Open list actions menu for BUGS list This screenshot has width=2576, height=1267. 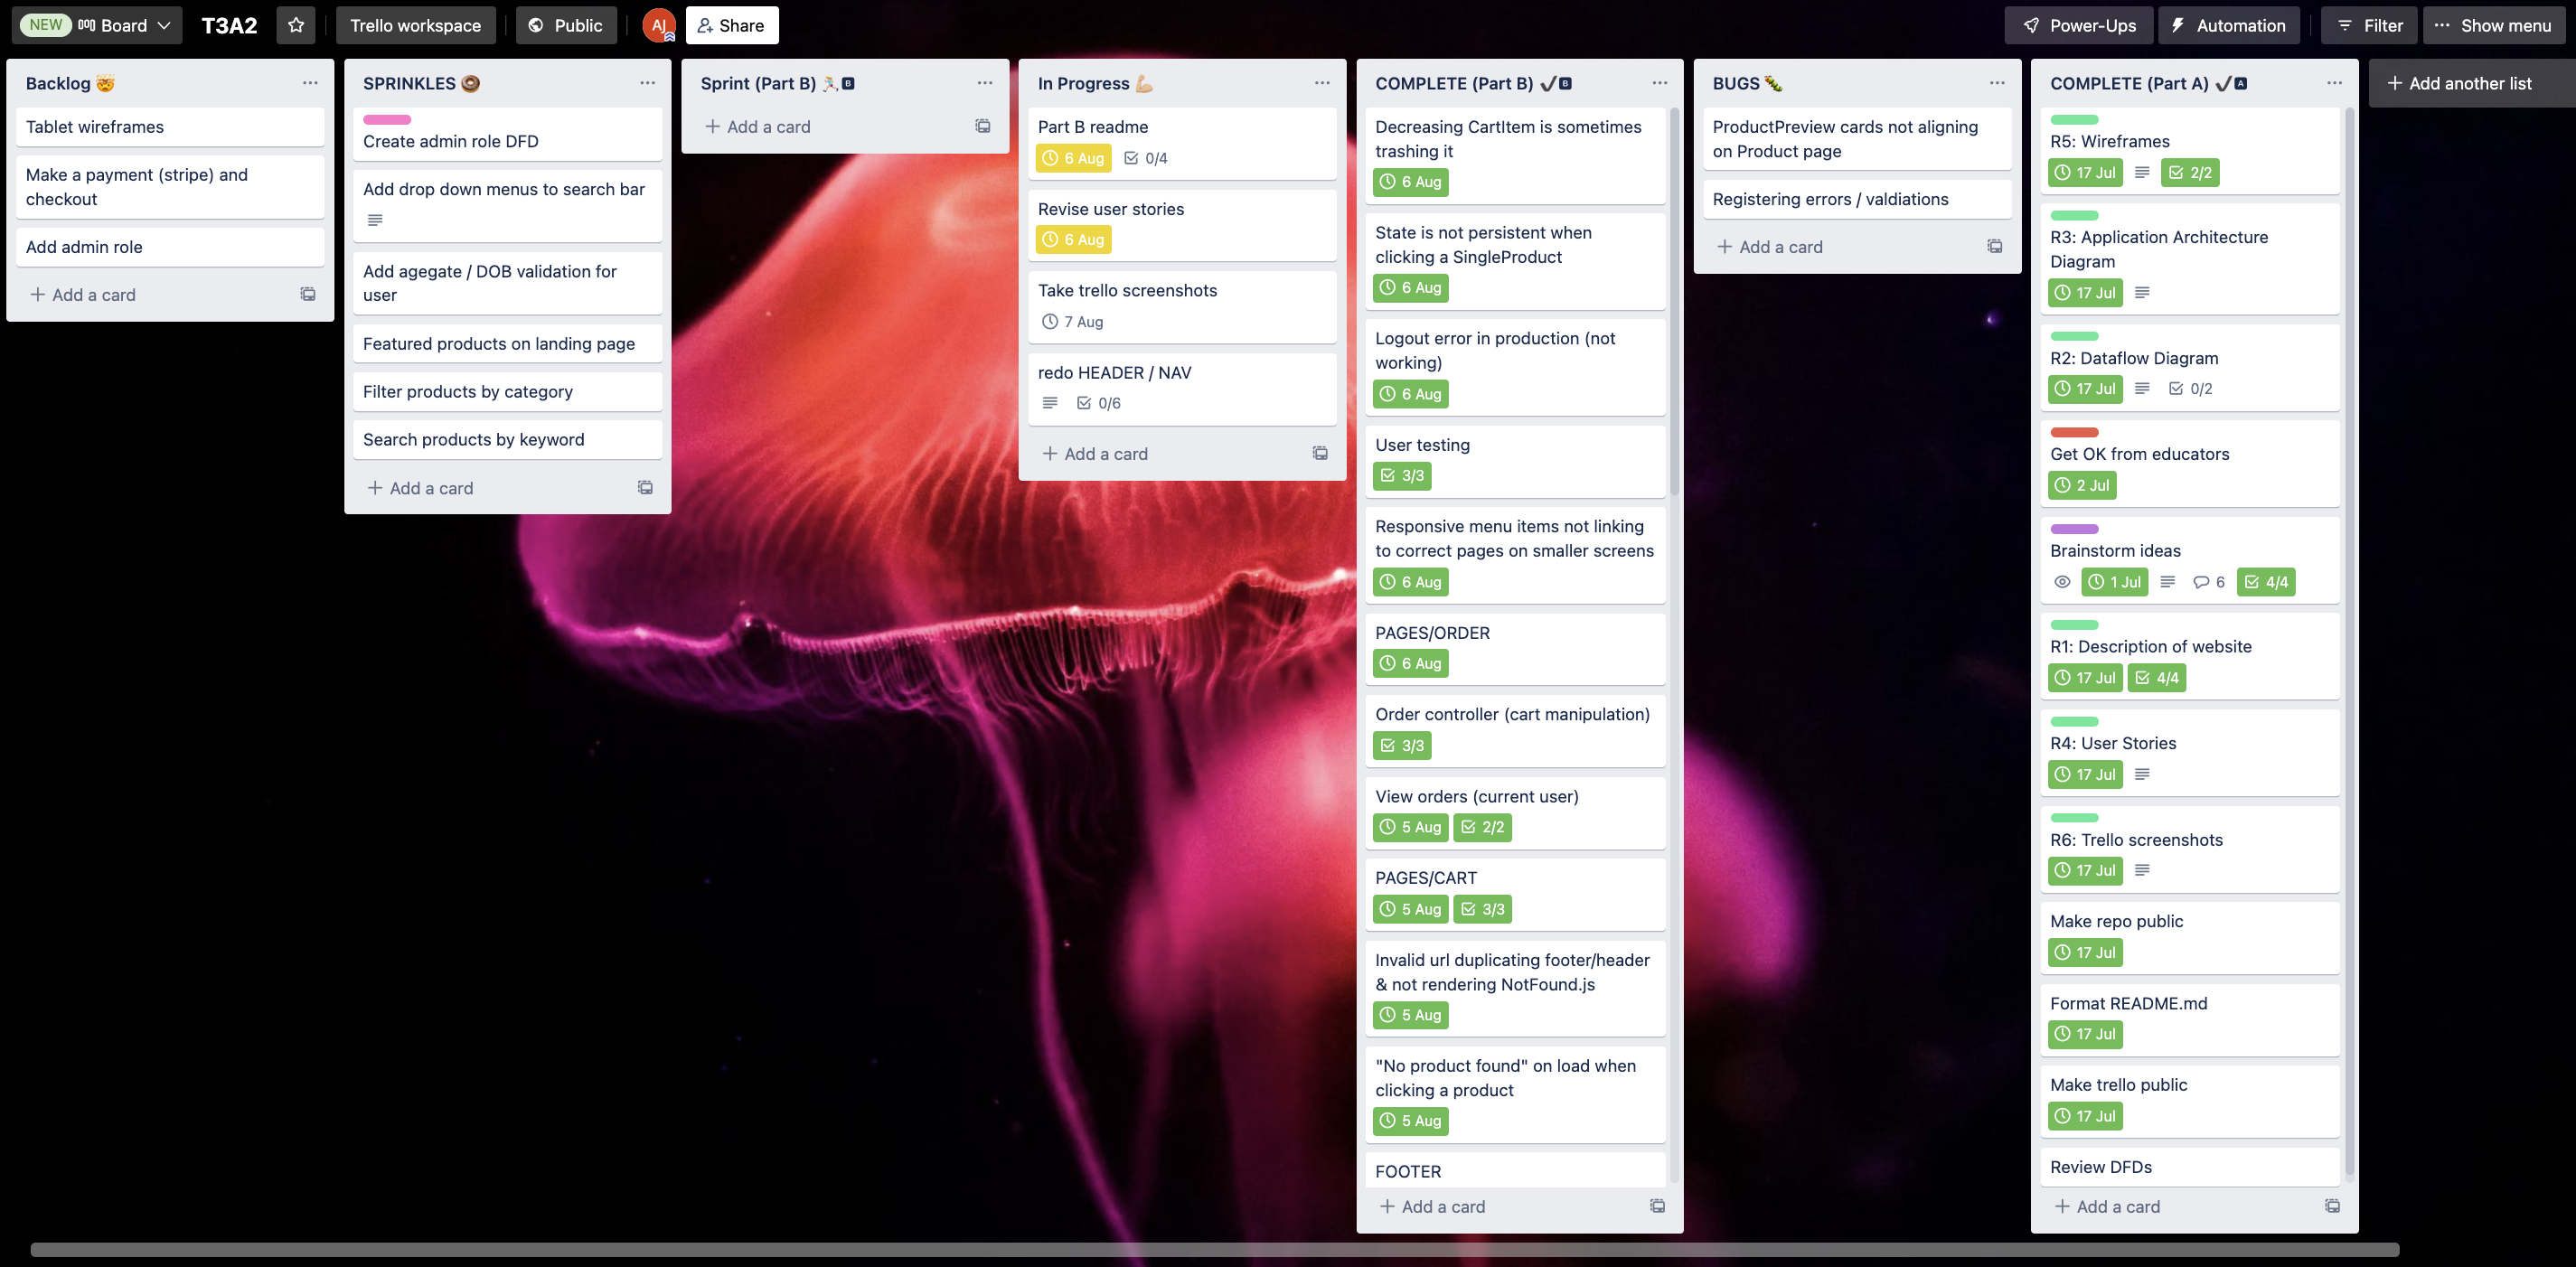[x=1997, y=83]
